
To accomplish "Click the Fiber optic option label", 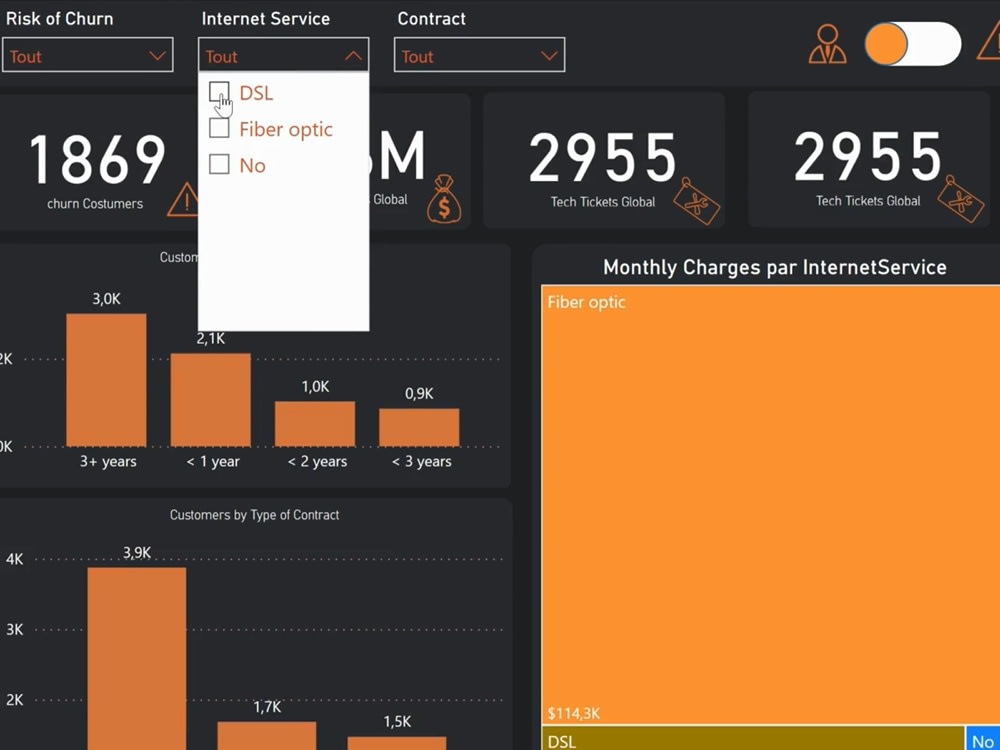I will tap(286, 129).
